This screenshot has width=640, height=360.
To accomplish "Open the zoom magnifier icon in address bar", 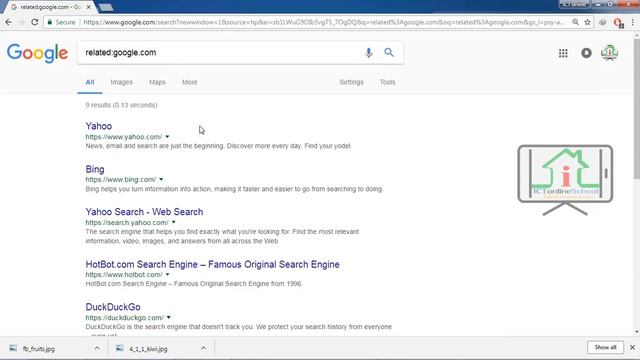I will tap(575, 22).
